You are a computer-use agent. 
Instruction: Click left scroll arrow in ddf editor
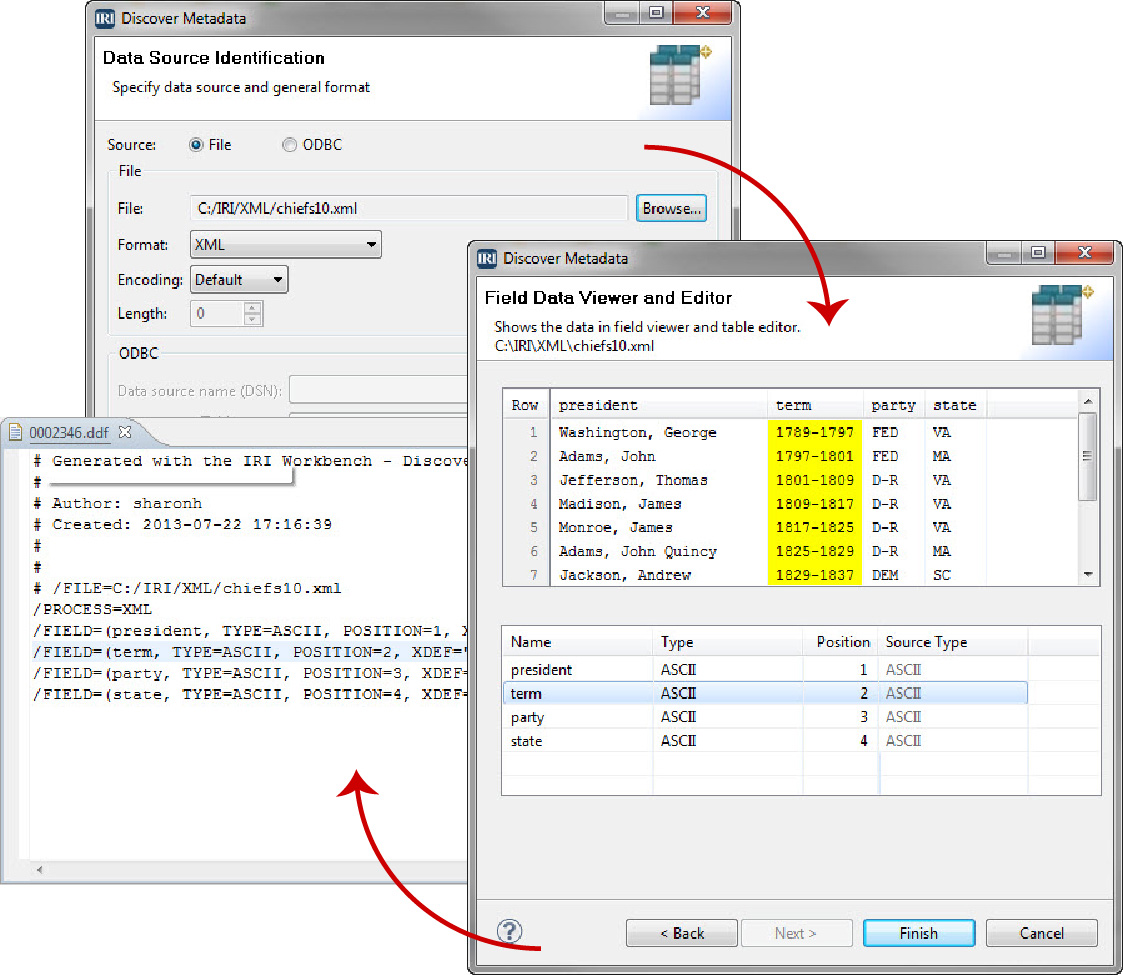(39, 870)
